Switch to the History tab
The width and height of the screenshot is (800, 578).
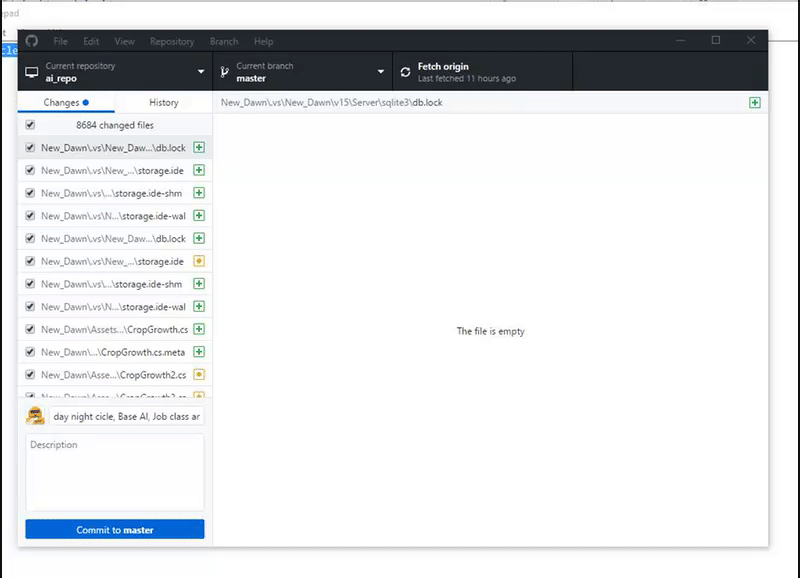(x=163, y=102)
